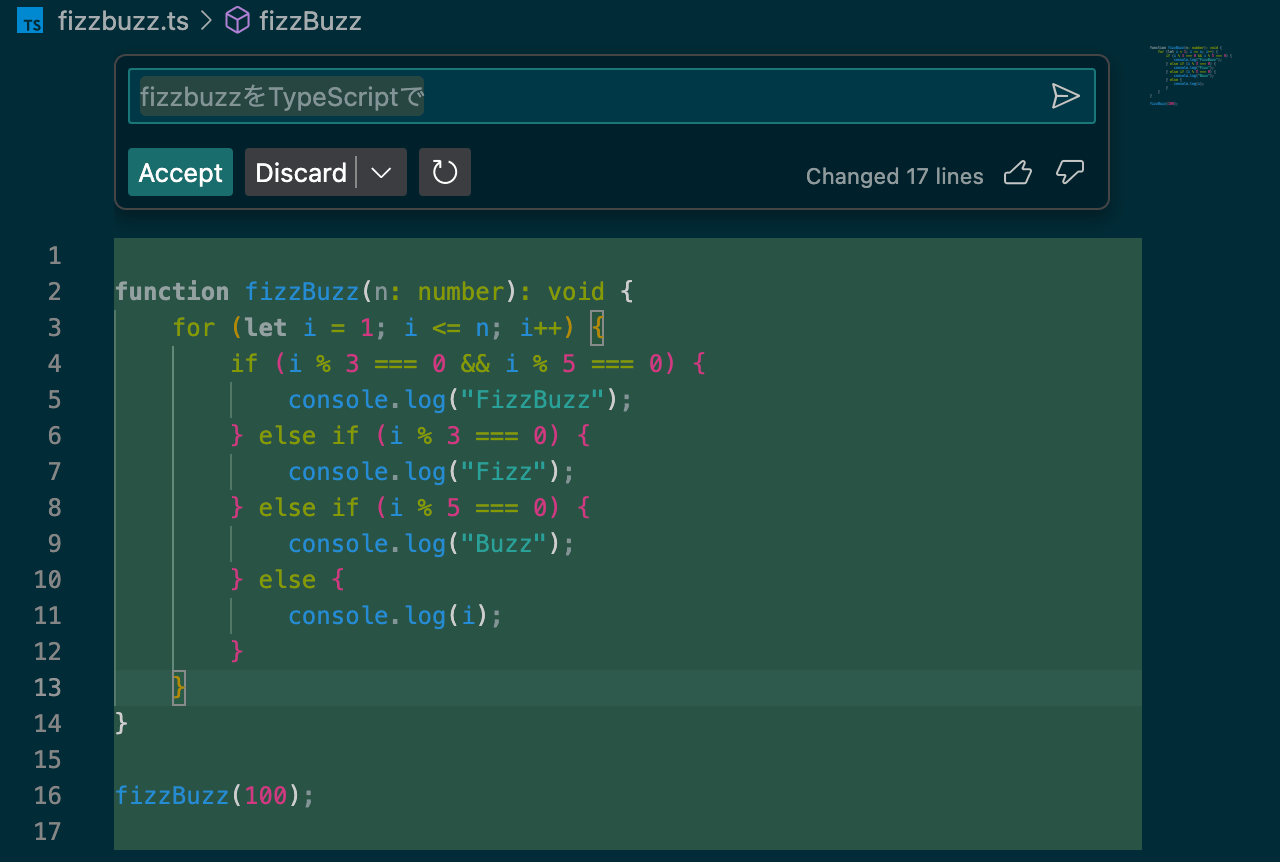Click the fizzBuzz symbol cube icon
Image resolution: width=1280 pixels, height=862 pixels.
point(237,20)
